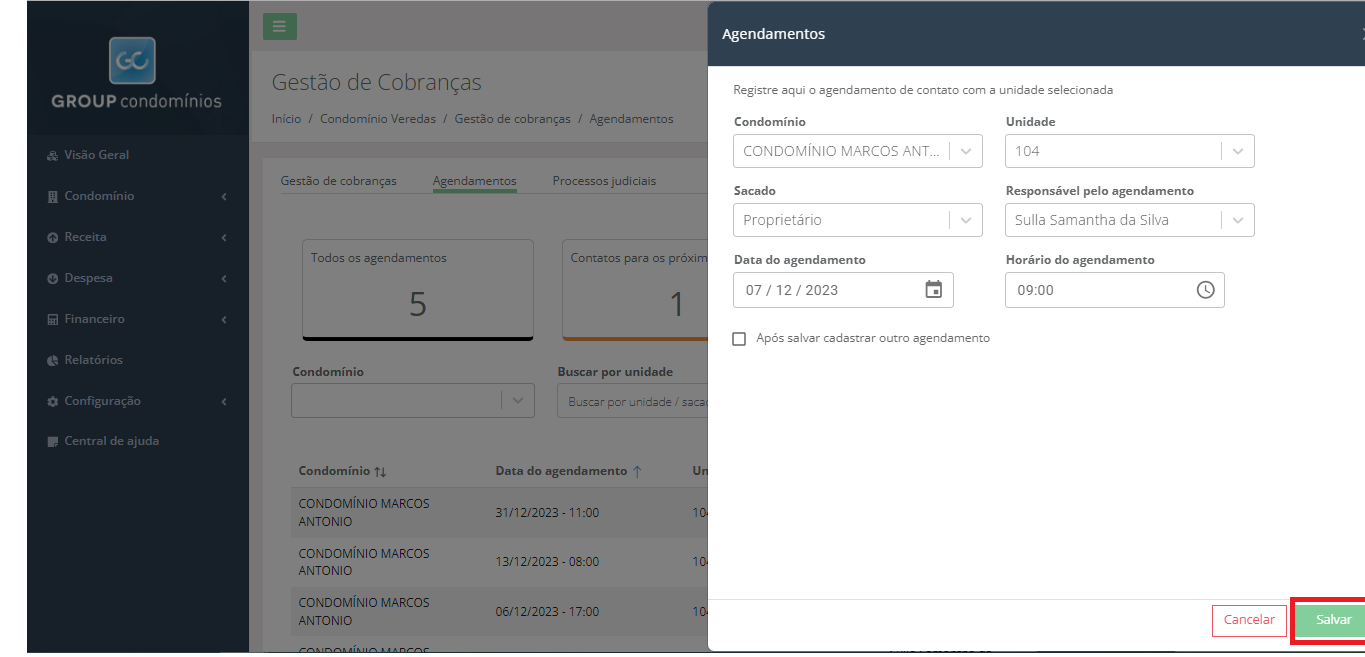The height and width of the screenshot is (657, 1365).
Task: Click the Condomínio building icon in sidebar
Action: [53, 197]
